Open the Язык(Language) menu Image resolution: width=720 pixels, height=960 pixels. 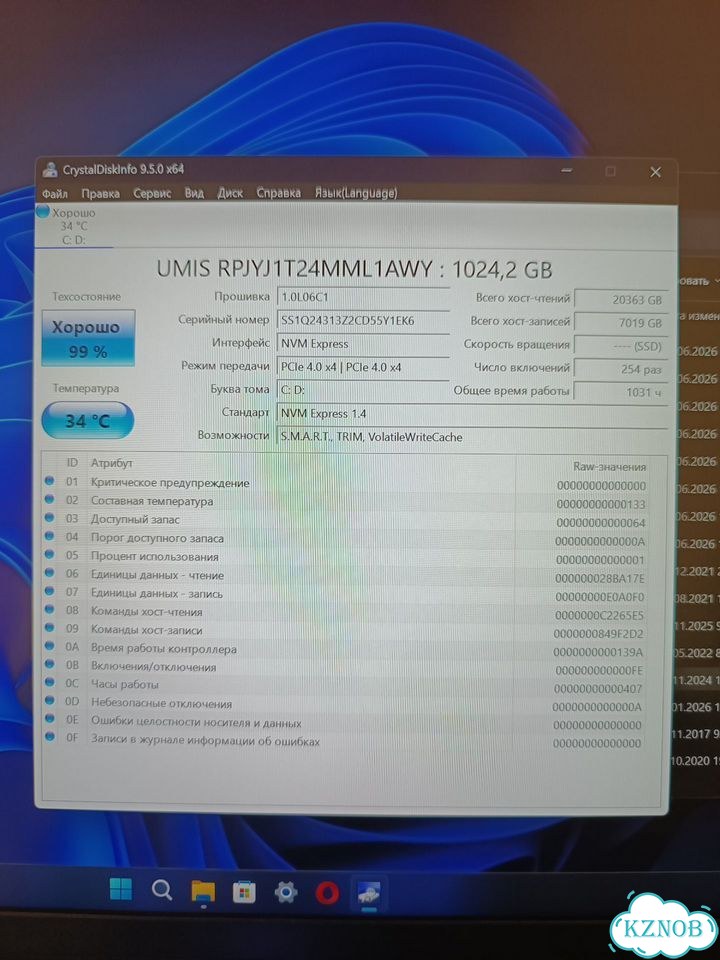point(356,193)
